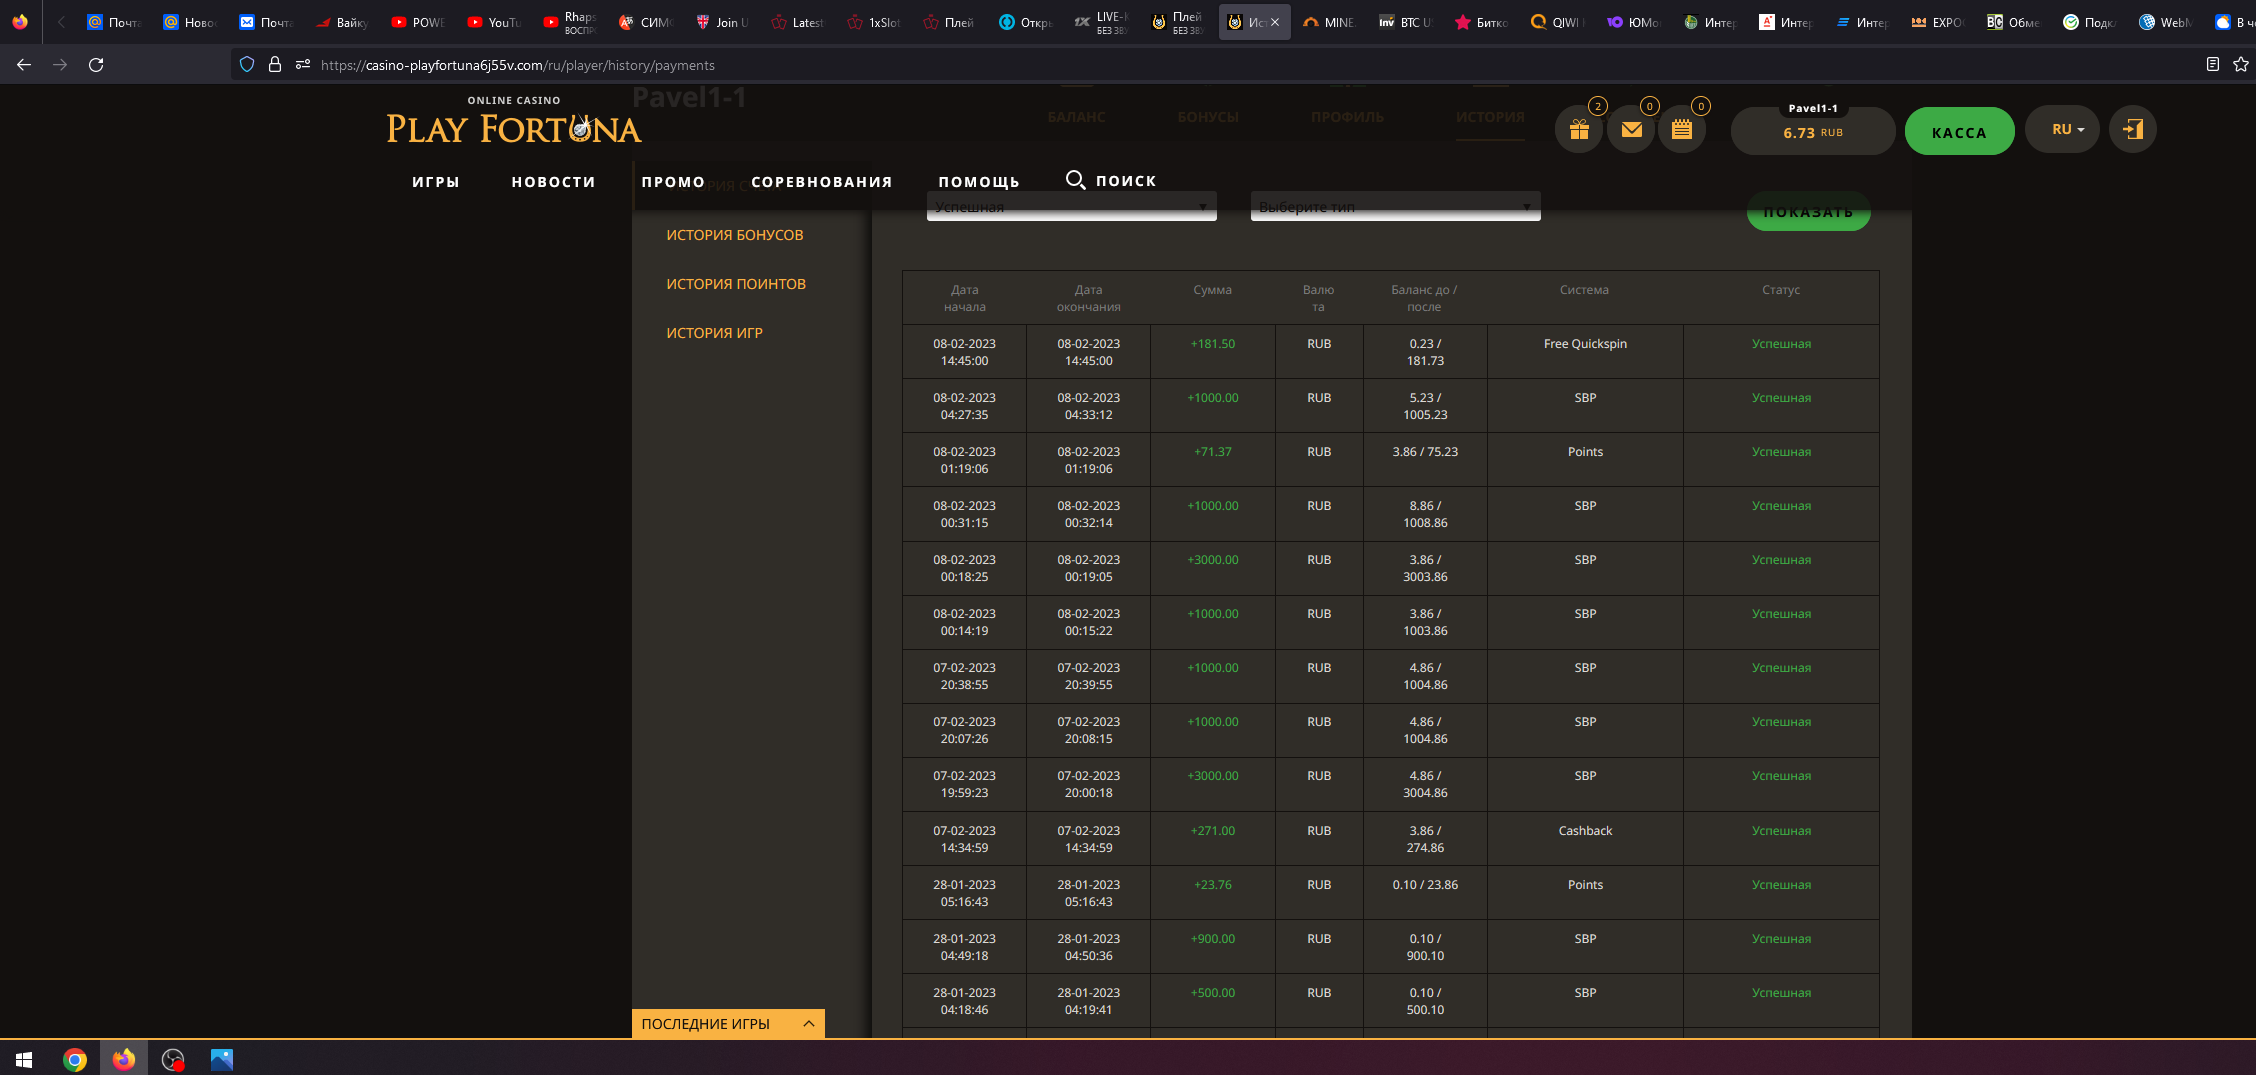Screen dimensions: 2256x1075
Task: Click the search magnifier icon
Action: click(x=1075, y=180)
